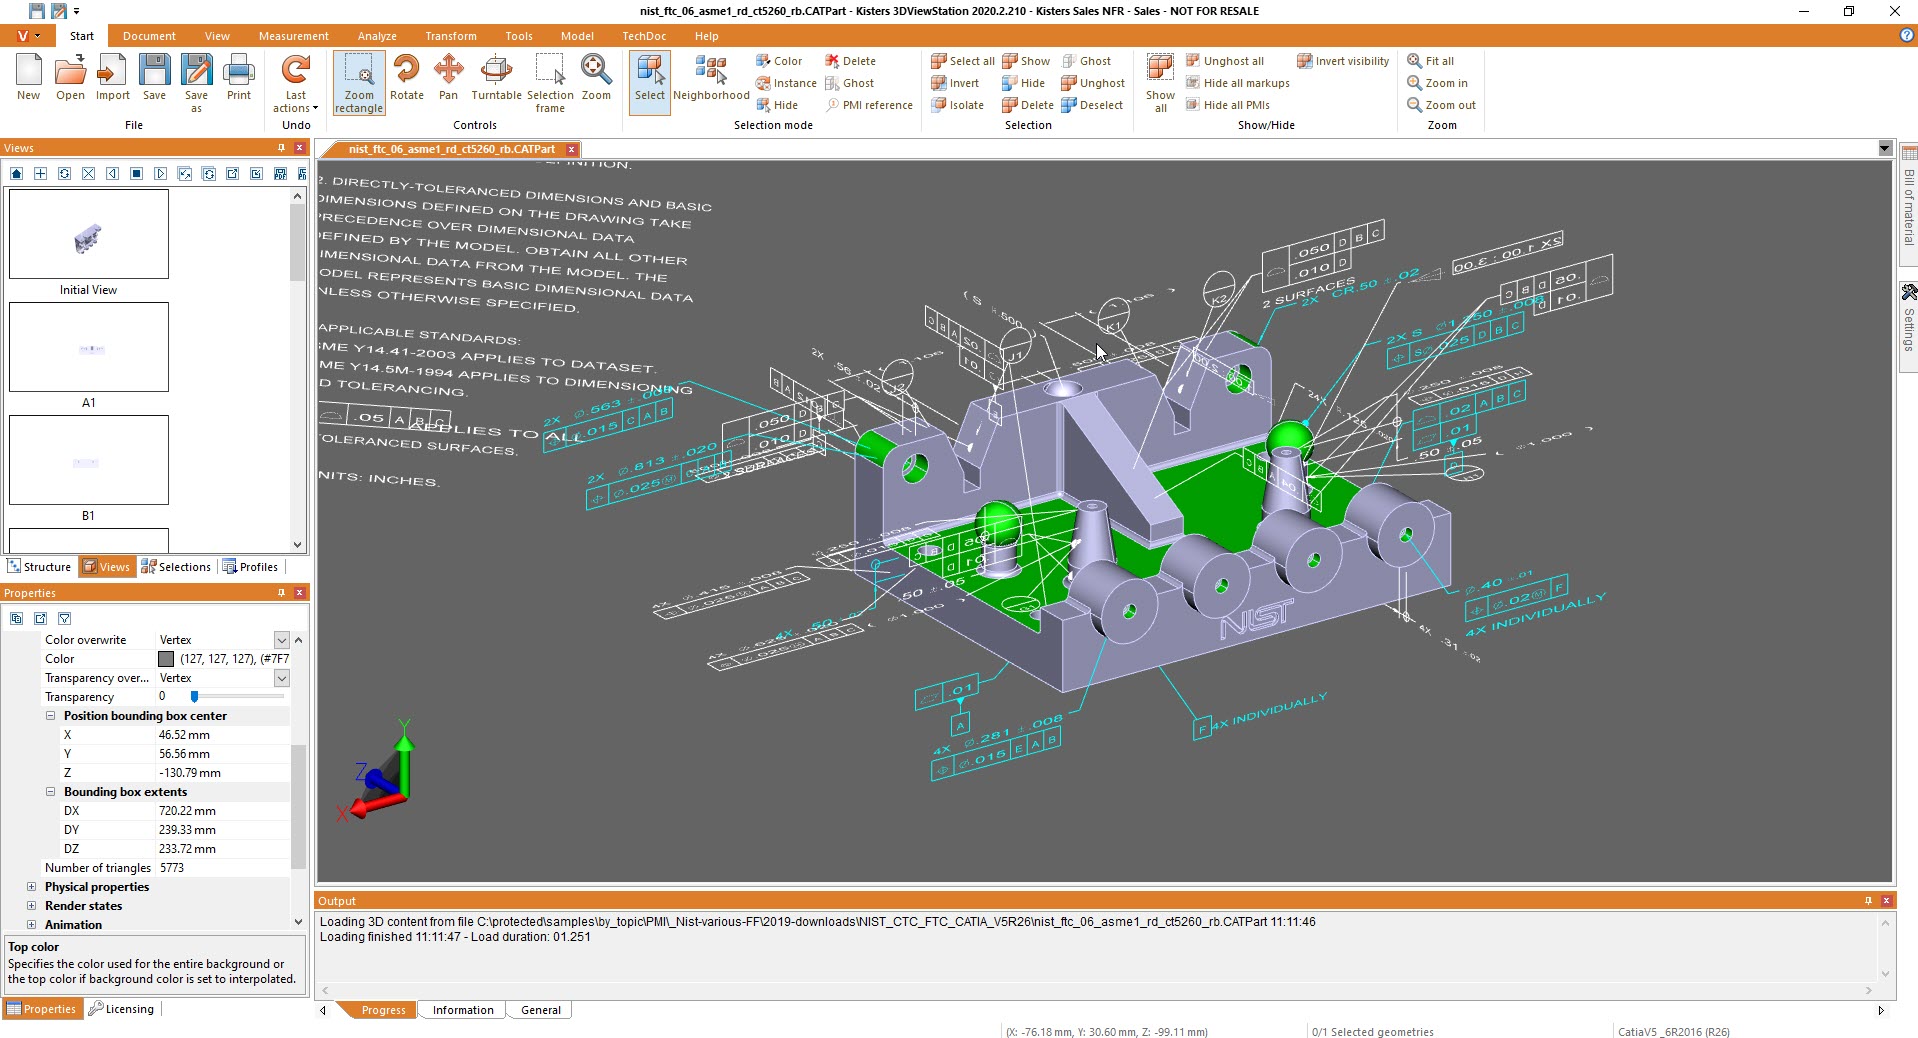Toggle Invert visibility option

pyautogui.click(x=1343, y=61)
